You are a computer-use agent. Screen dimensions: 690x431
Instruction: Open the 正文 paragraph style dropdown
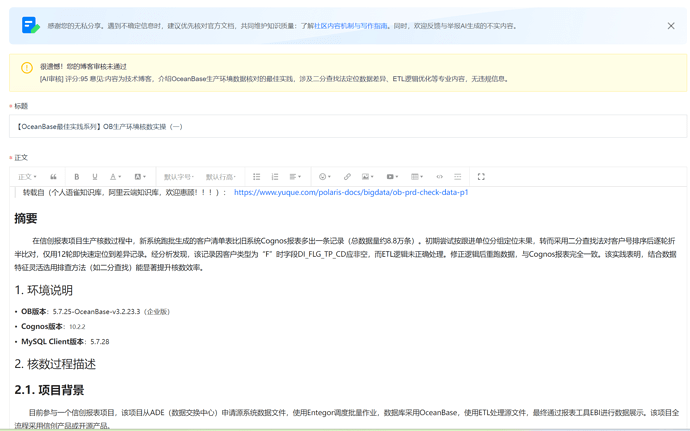27,177
